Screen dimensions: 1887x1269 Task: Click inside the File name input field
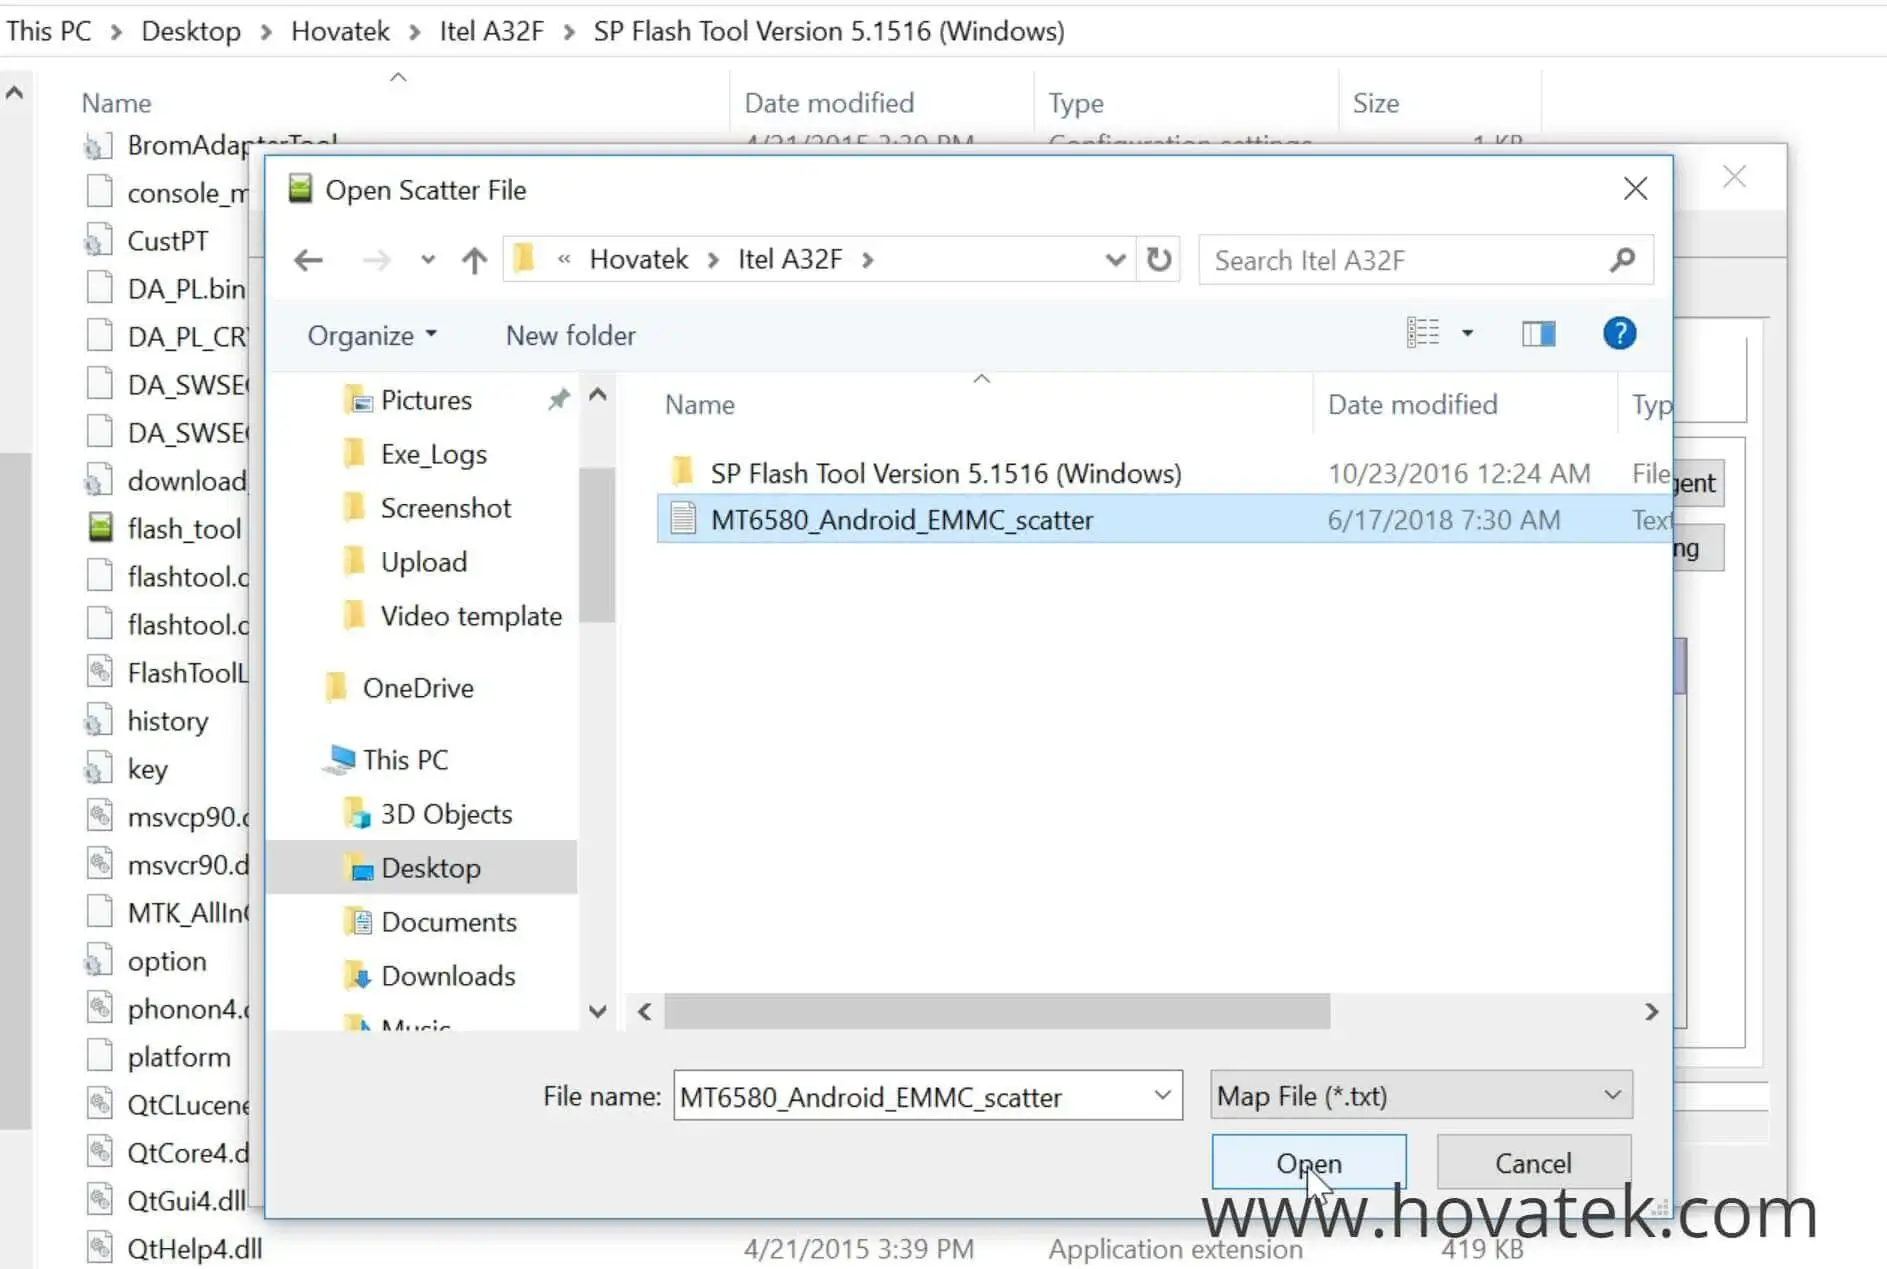coord(900,1096)
